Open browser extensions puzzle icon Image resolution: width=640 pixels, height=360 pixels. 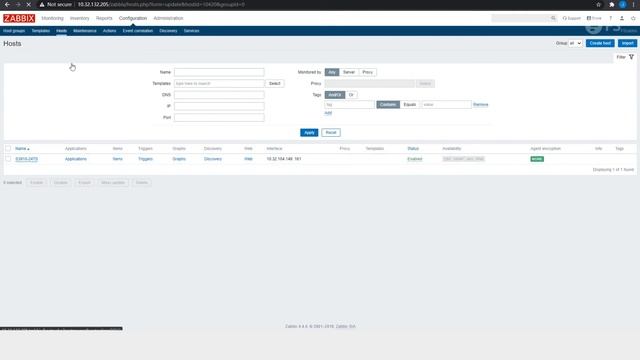611,4
